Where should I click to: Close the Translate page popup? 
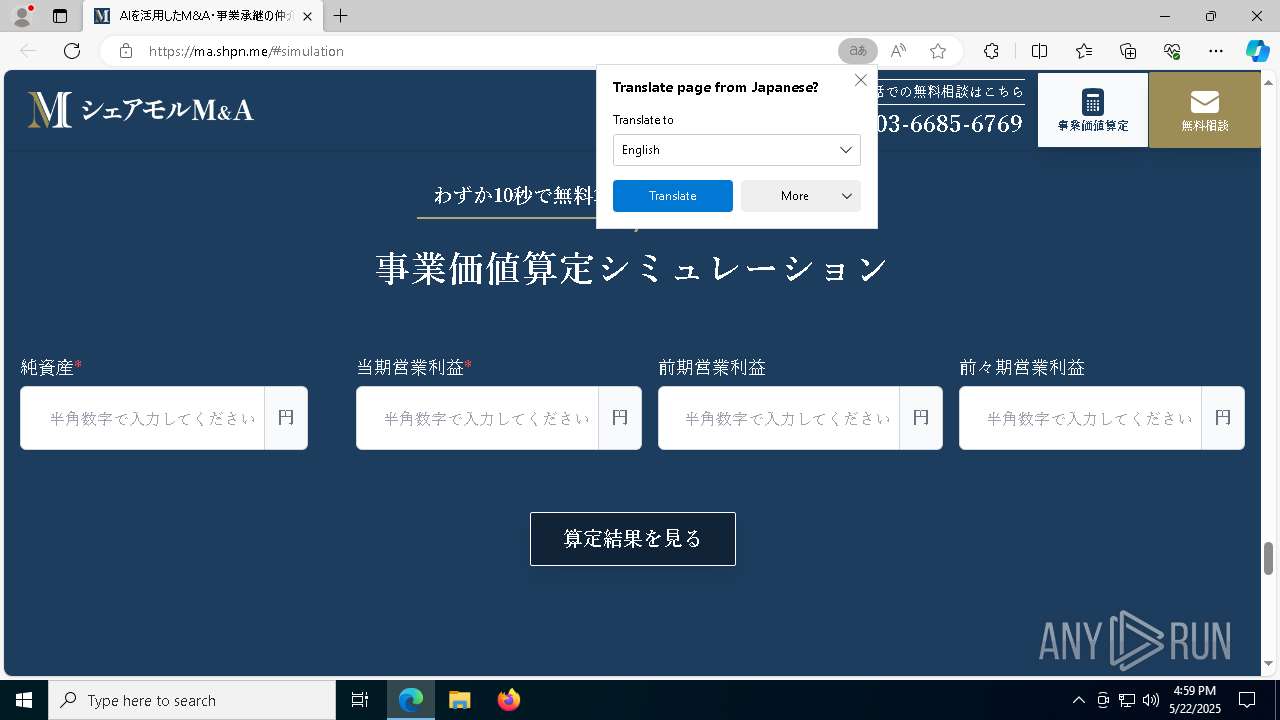[860, 80]
